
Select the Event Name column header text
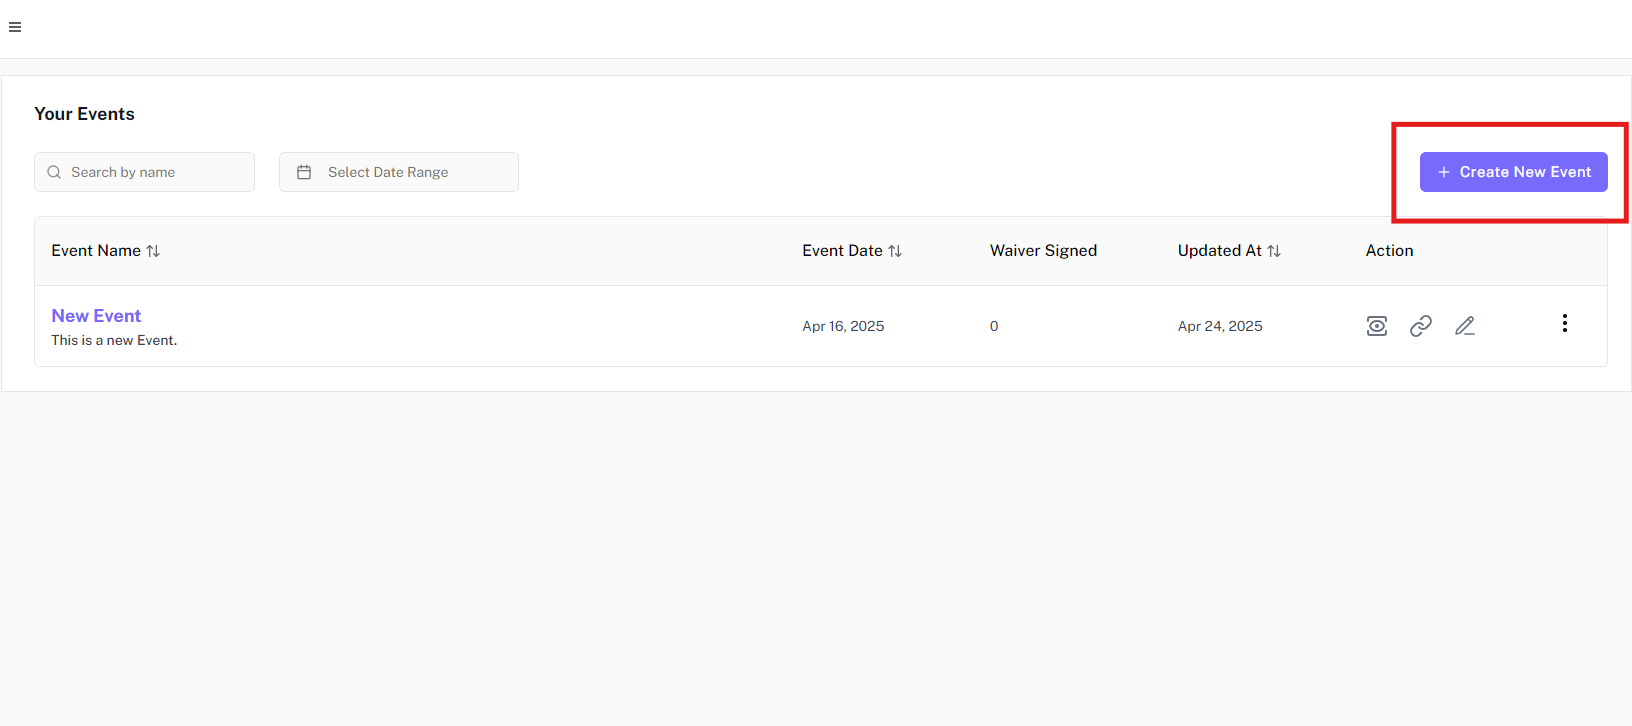click(x=96, y=251)
